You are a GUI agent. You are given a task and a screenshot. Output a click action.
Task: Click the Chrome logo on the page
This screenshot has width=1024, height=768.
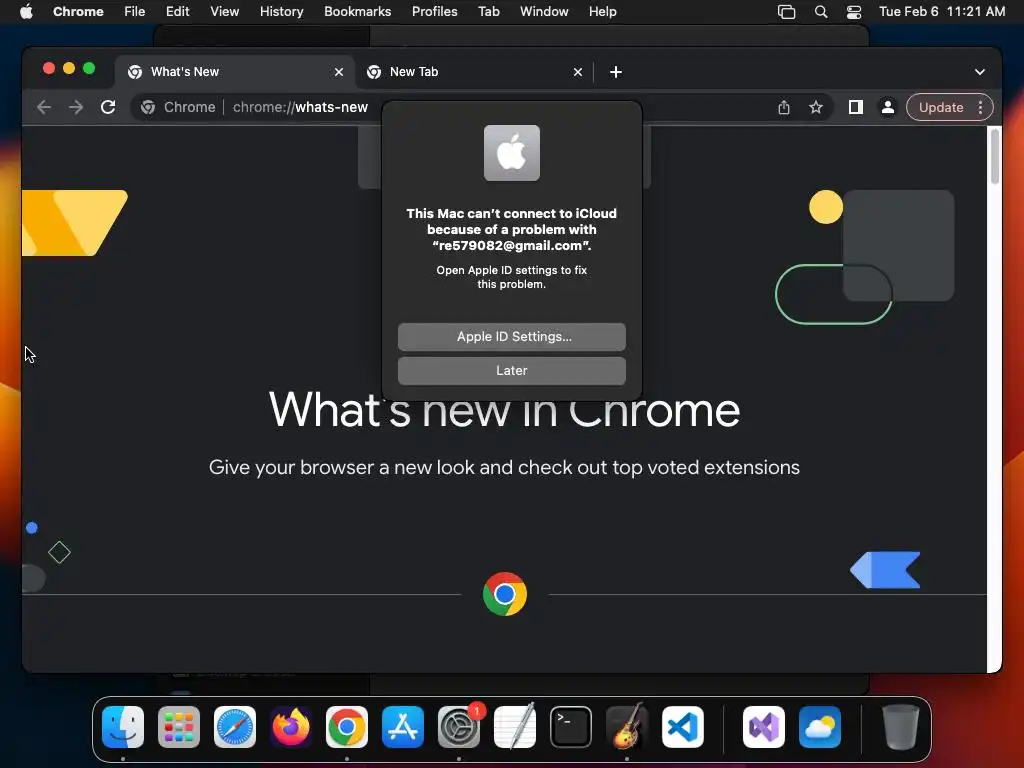(505, 594)
